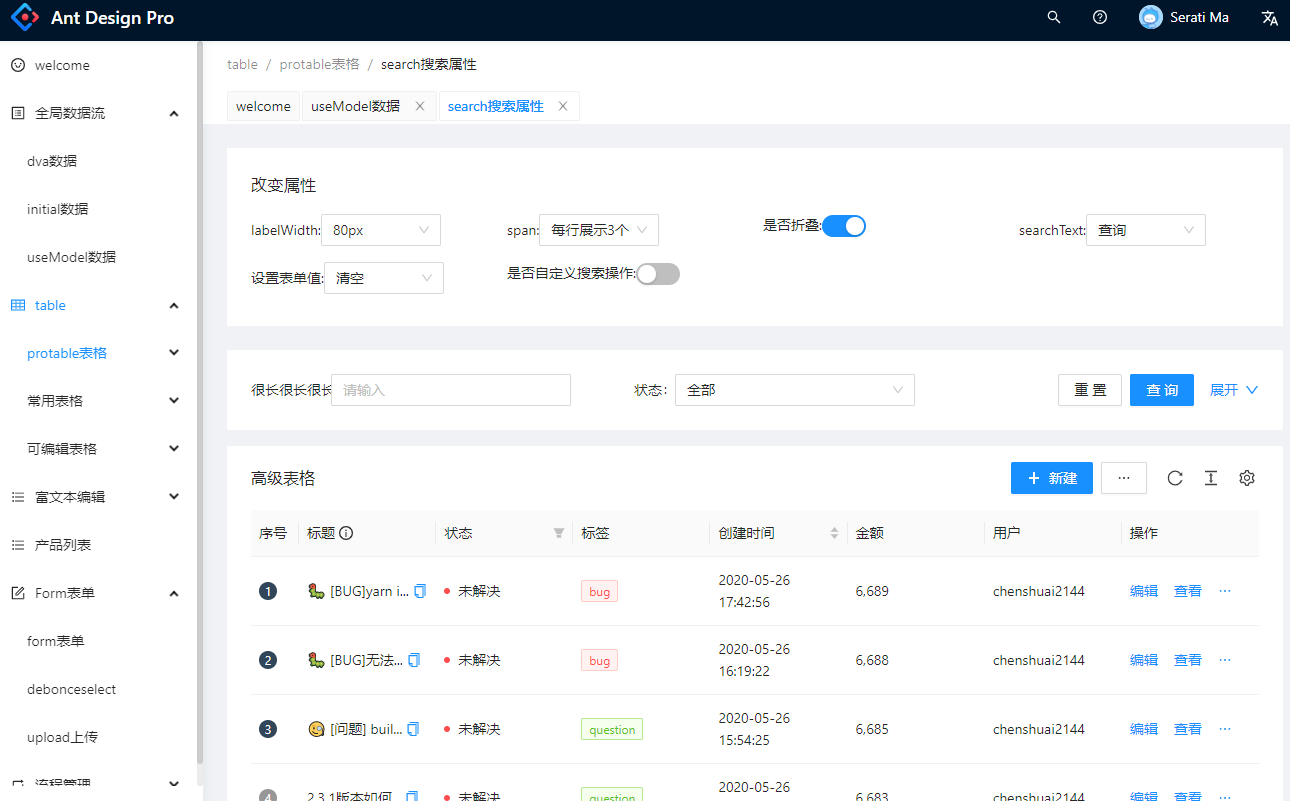Focus the 请输入 search input field
1290x801 pixels.
(451, 390)
